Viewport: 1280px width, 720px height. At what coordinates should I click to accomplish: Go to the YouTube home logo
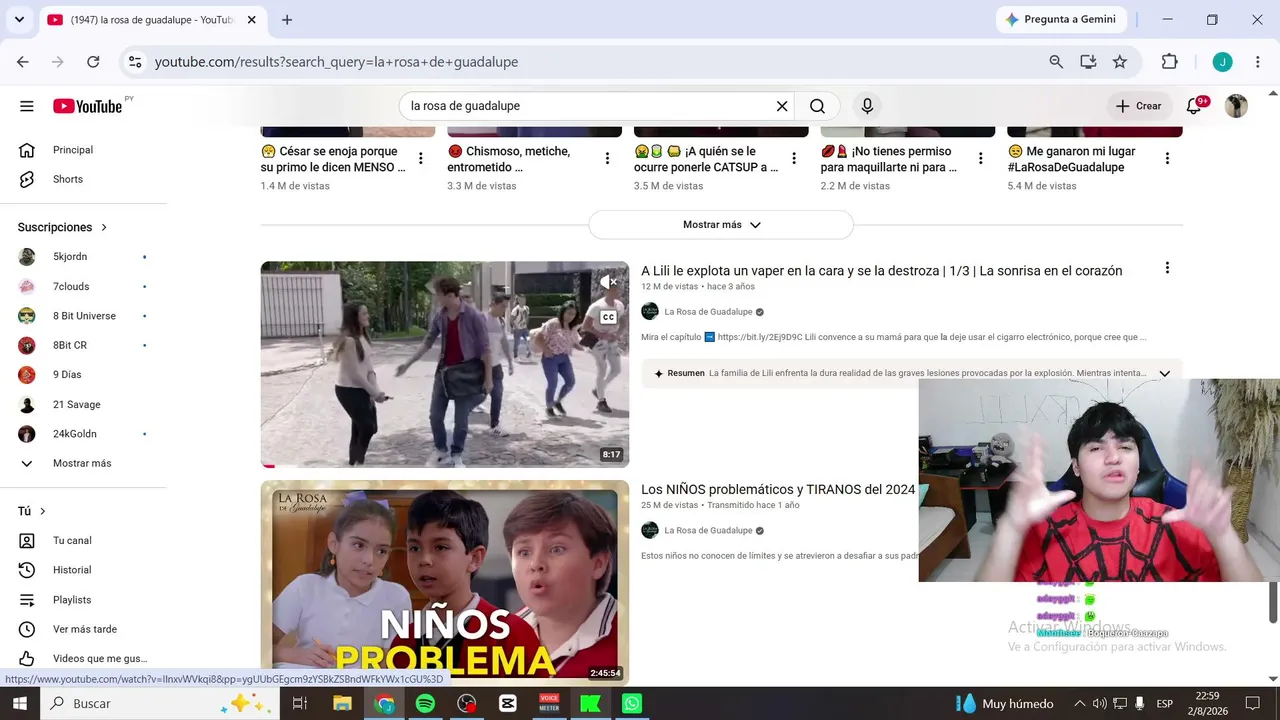coord(88,106)
